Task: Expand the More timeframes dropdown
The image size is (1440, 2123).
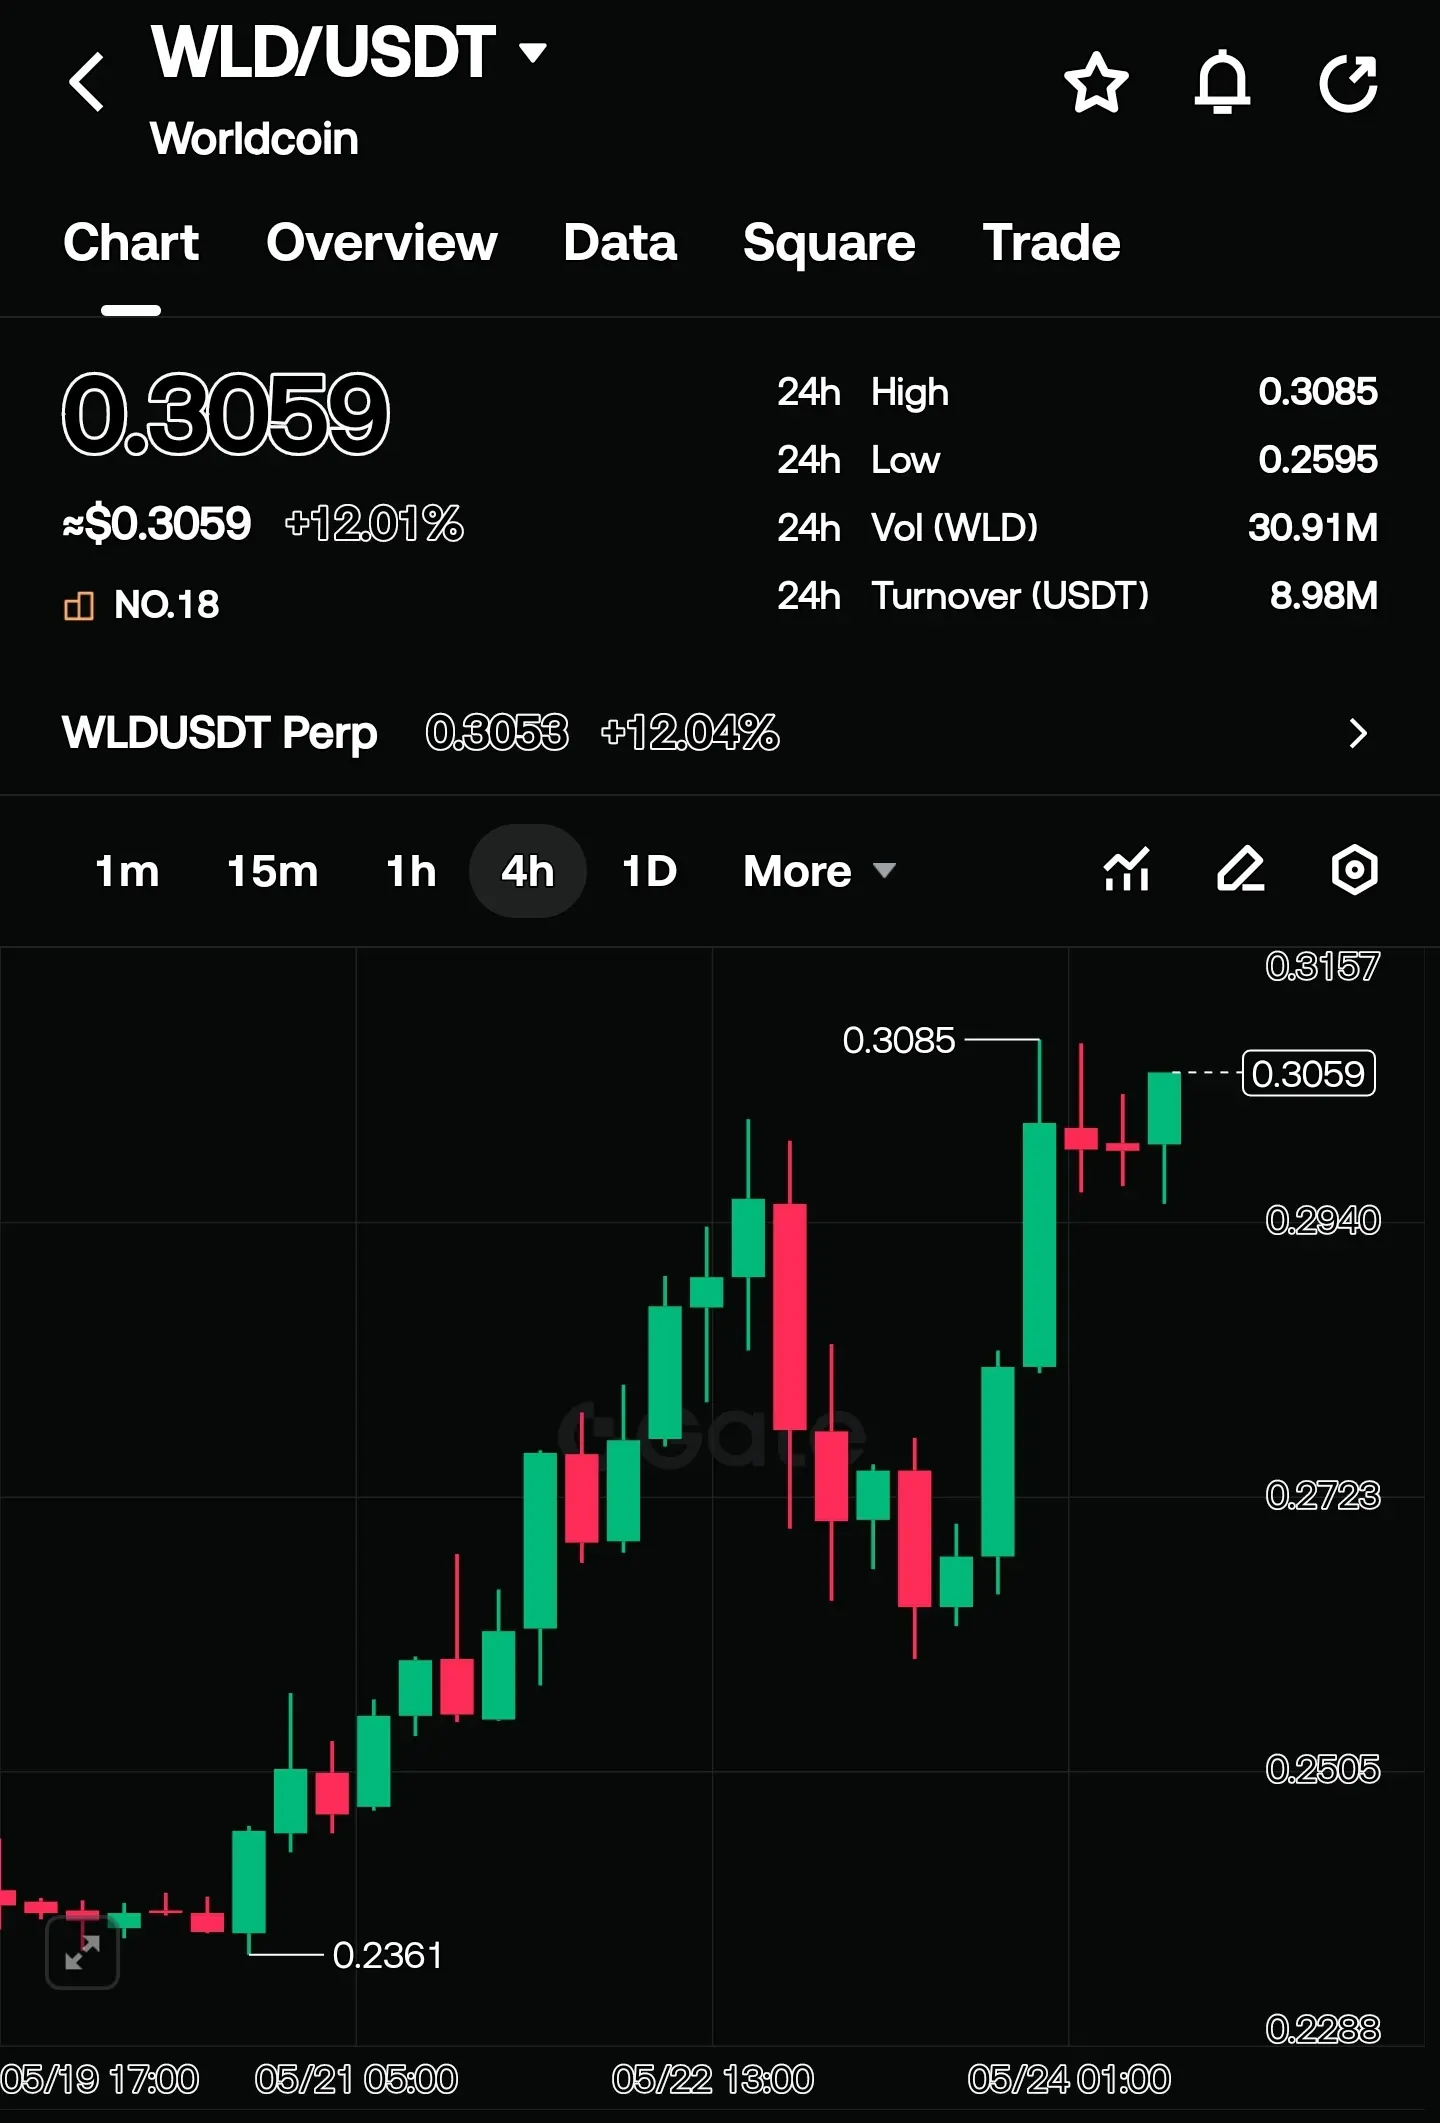Action: tap(819, 871)
